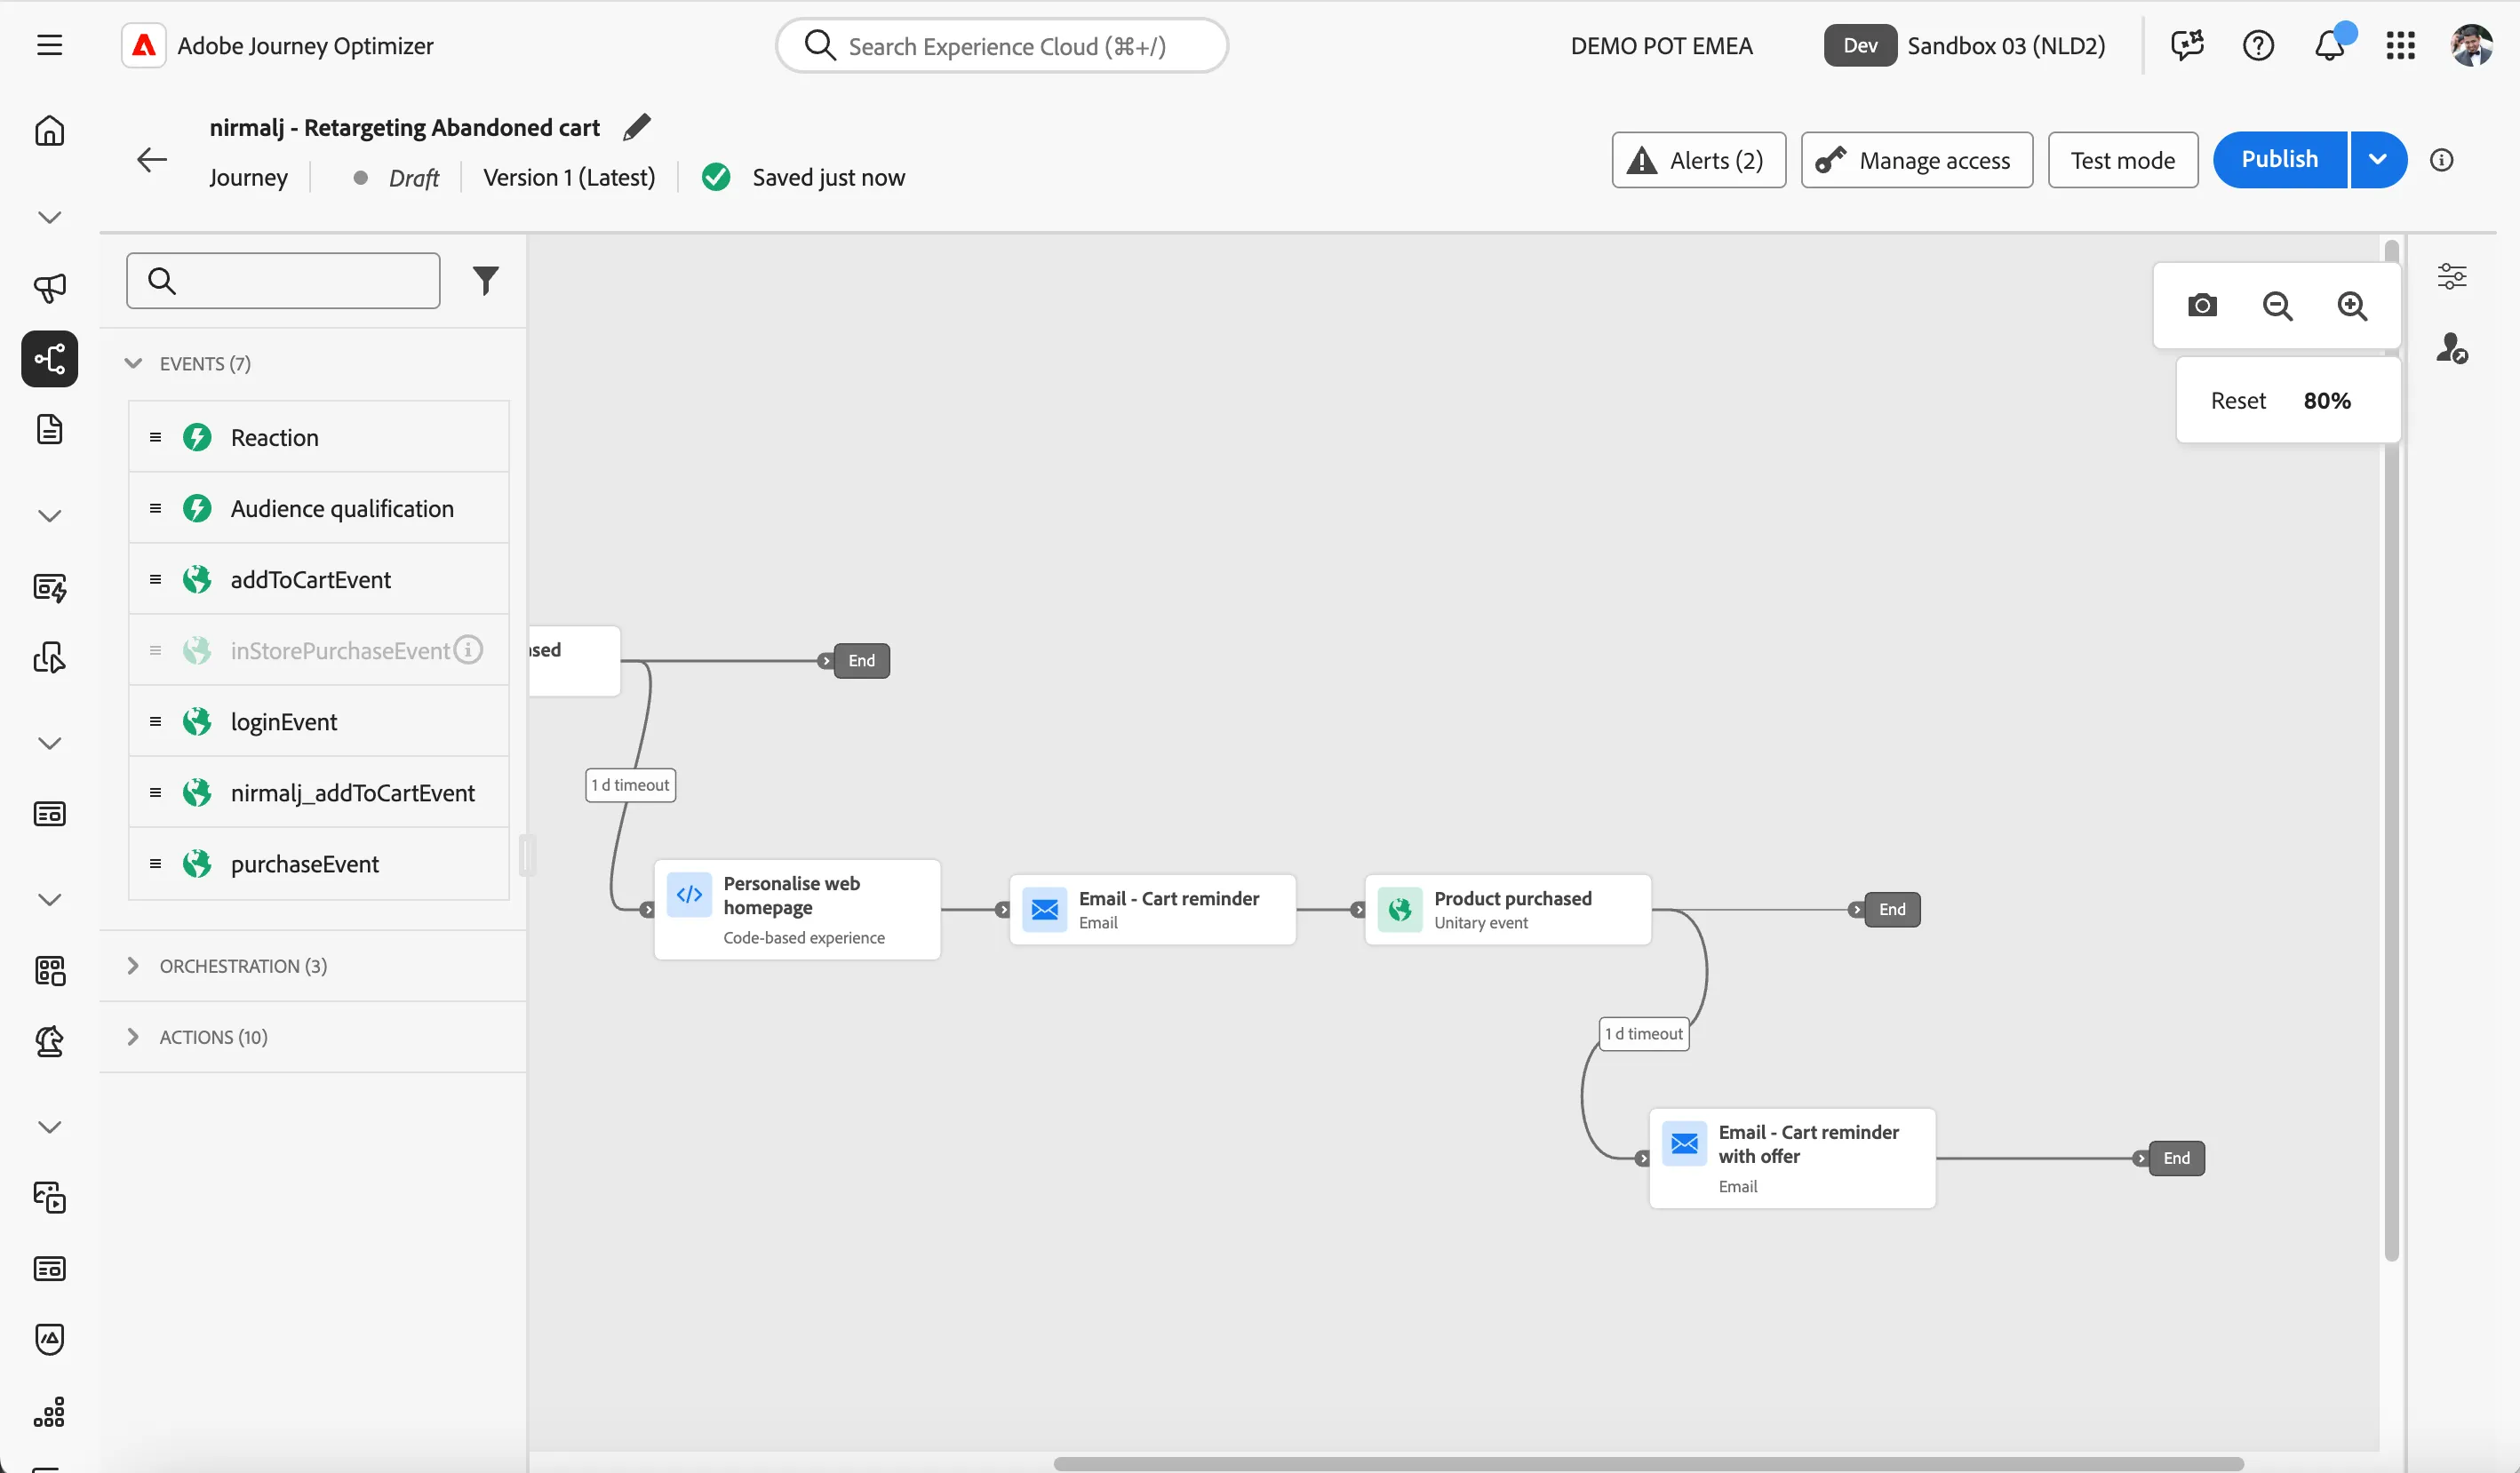Viewport: 2520px width, 1473px height.
Task: Click the Test mode button
Action: (x=2122, y=160)
